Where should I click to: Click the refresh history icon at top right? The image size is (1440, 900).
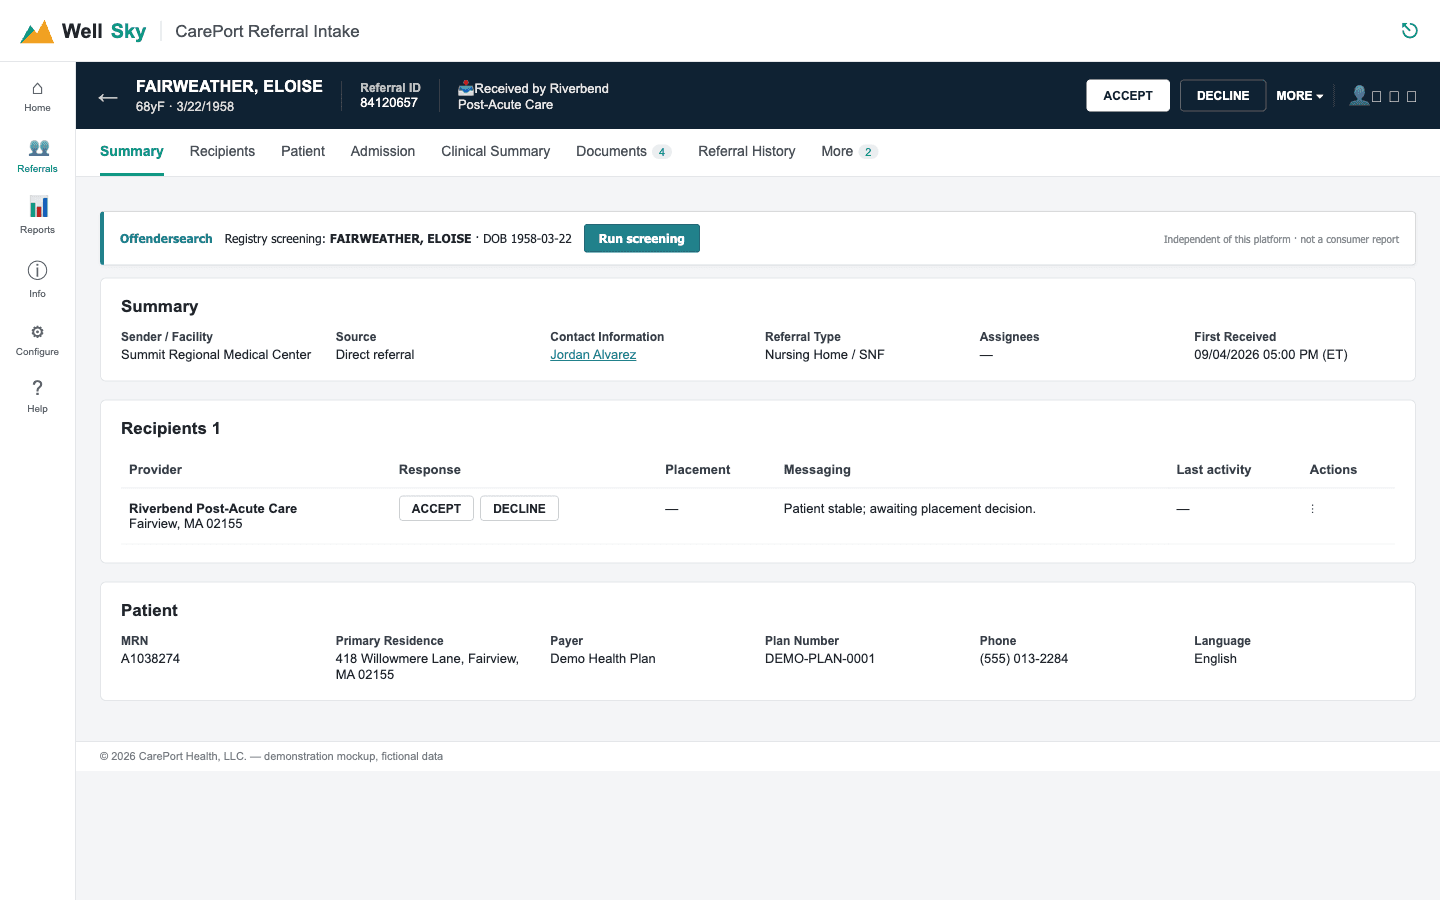point(1410,31)
